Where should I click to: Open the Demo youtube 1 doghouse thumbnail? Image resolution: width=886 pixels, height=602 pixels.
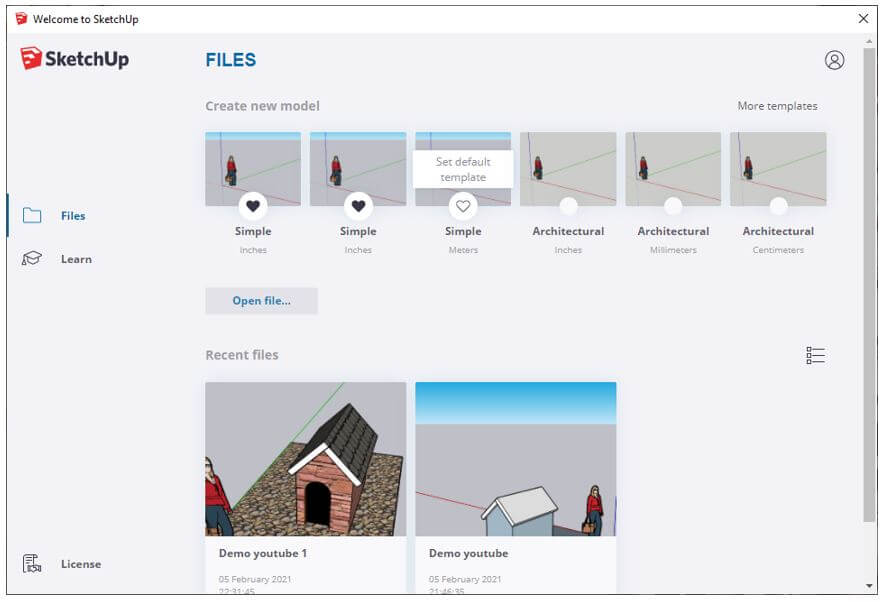pos(306,459)
